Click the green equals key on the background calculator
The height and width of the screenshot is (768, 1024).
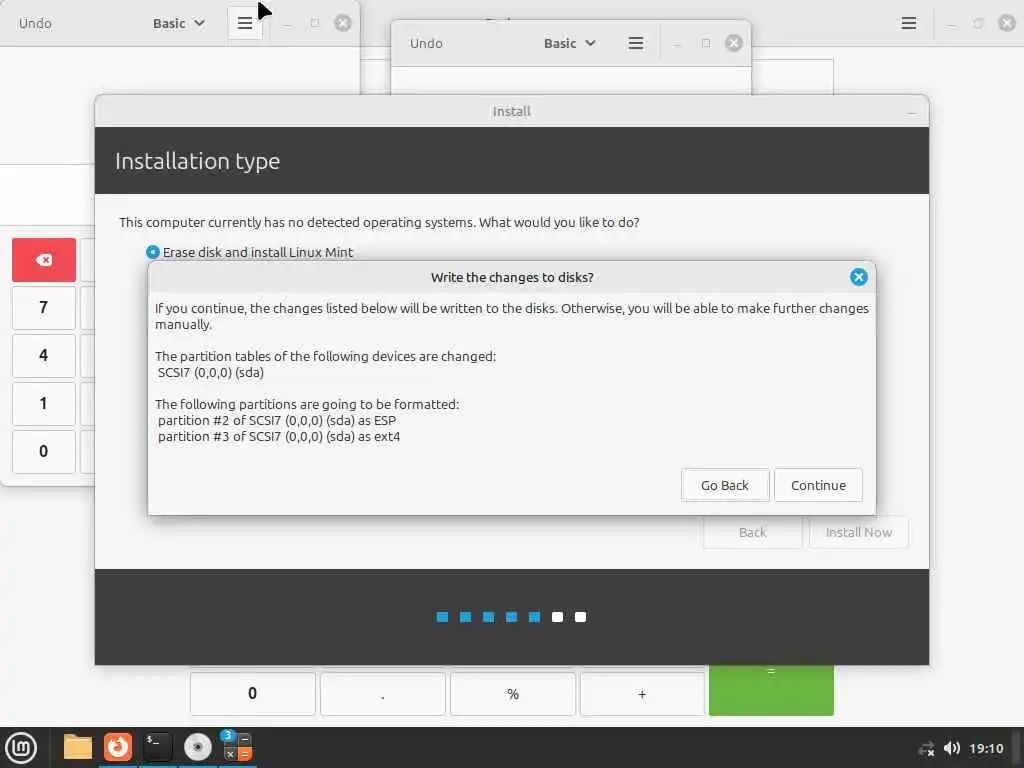pos(771,690)
